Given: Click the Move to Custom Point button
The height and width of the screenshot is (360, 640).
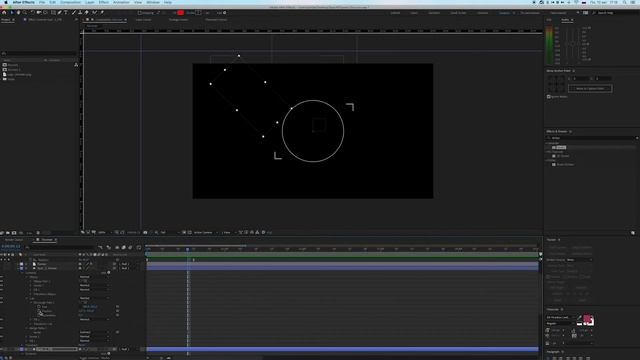Looking at the screenshot, I should coord(590,88).
